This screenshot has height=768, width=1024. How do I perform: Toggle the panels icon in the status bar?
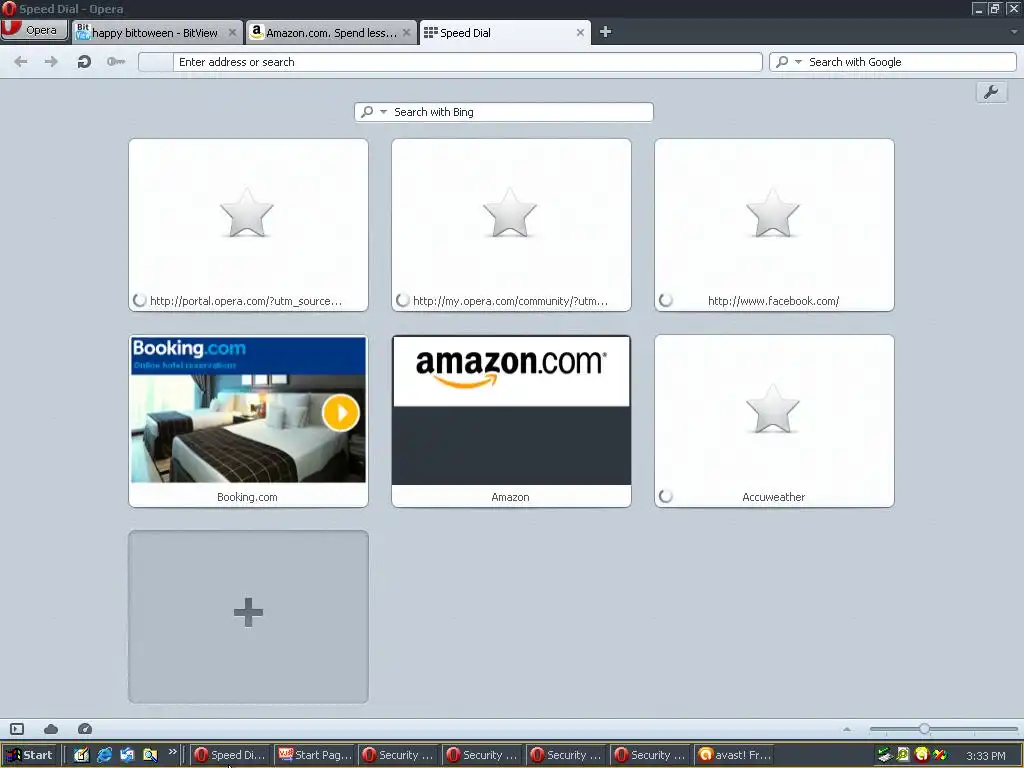[x=17, y=729]
